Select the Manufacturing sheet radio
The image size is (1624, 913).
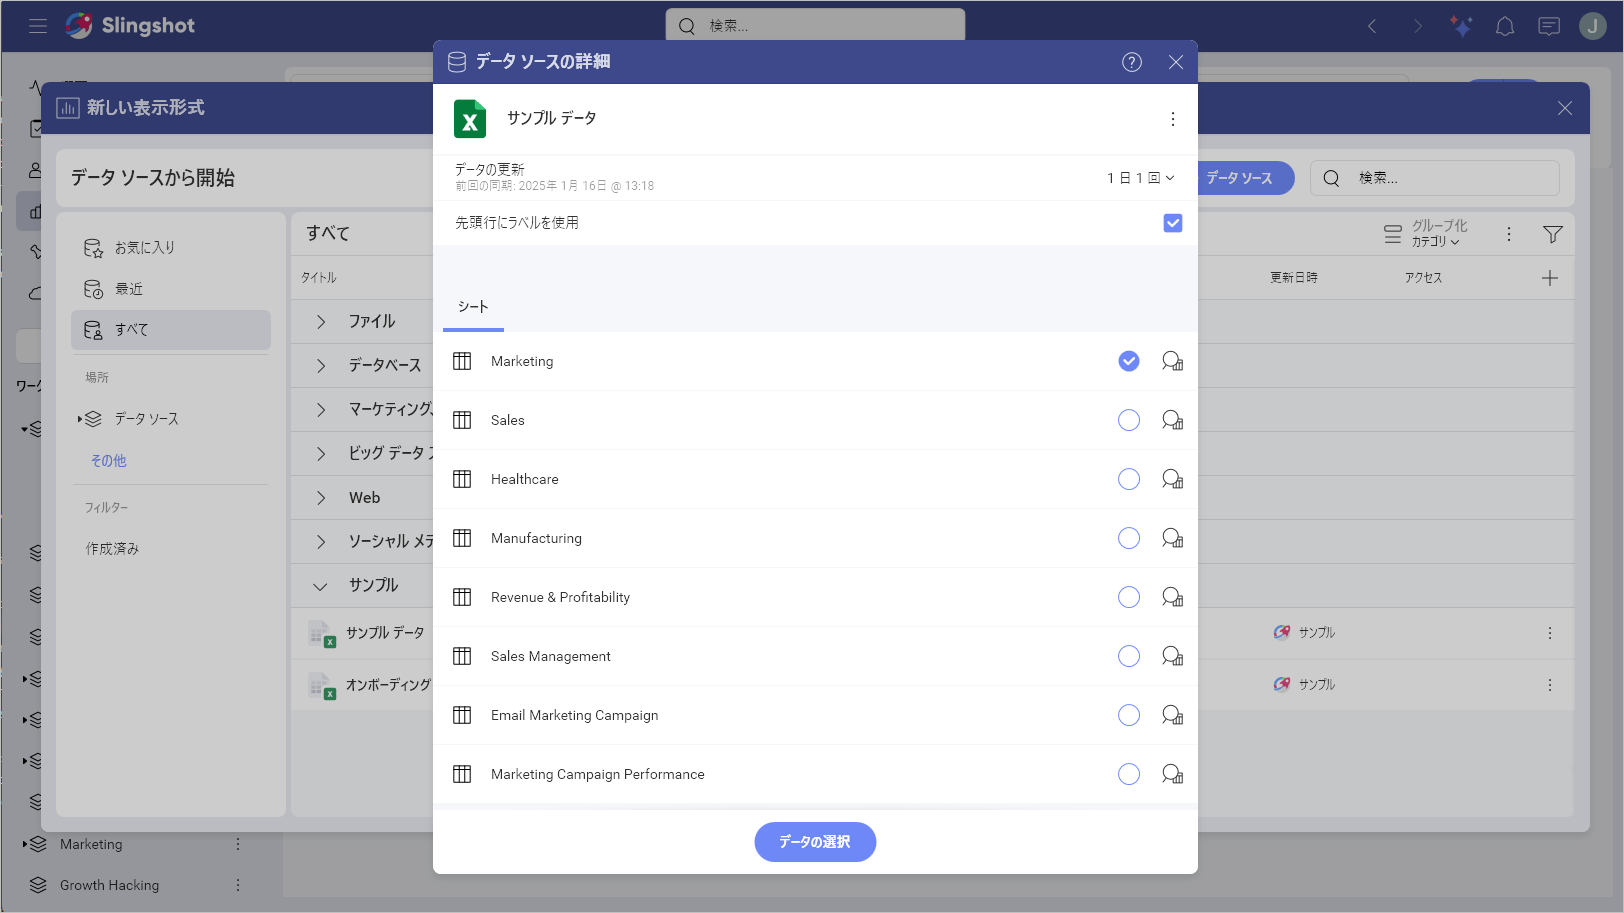[1129, 538]
